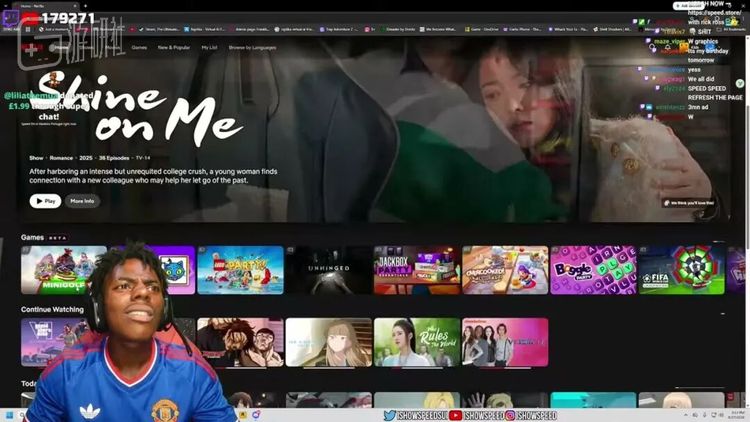Screen dimensions: 750x422
Task: Open the Shell Shockers bookmark
Action: tap(612, 29)
